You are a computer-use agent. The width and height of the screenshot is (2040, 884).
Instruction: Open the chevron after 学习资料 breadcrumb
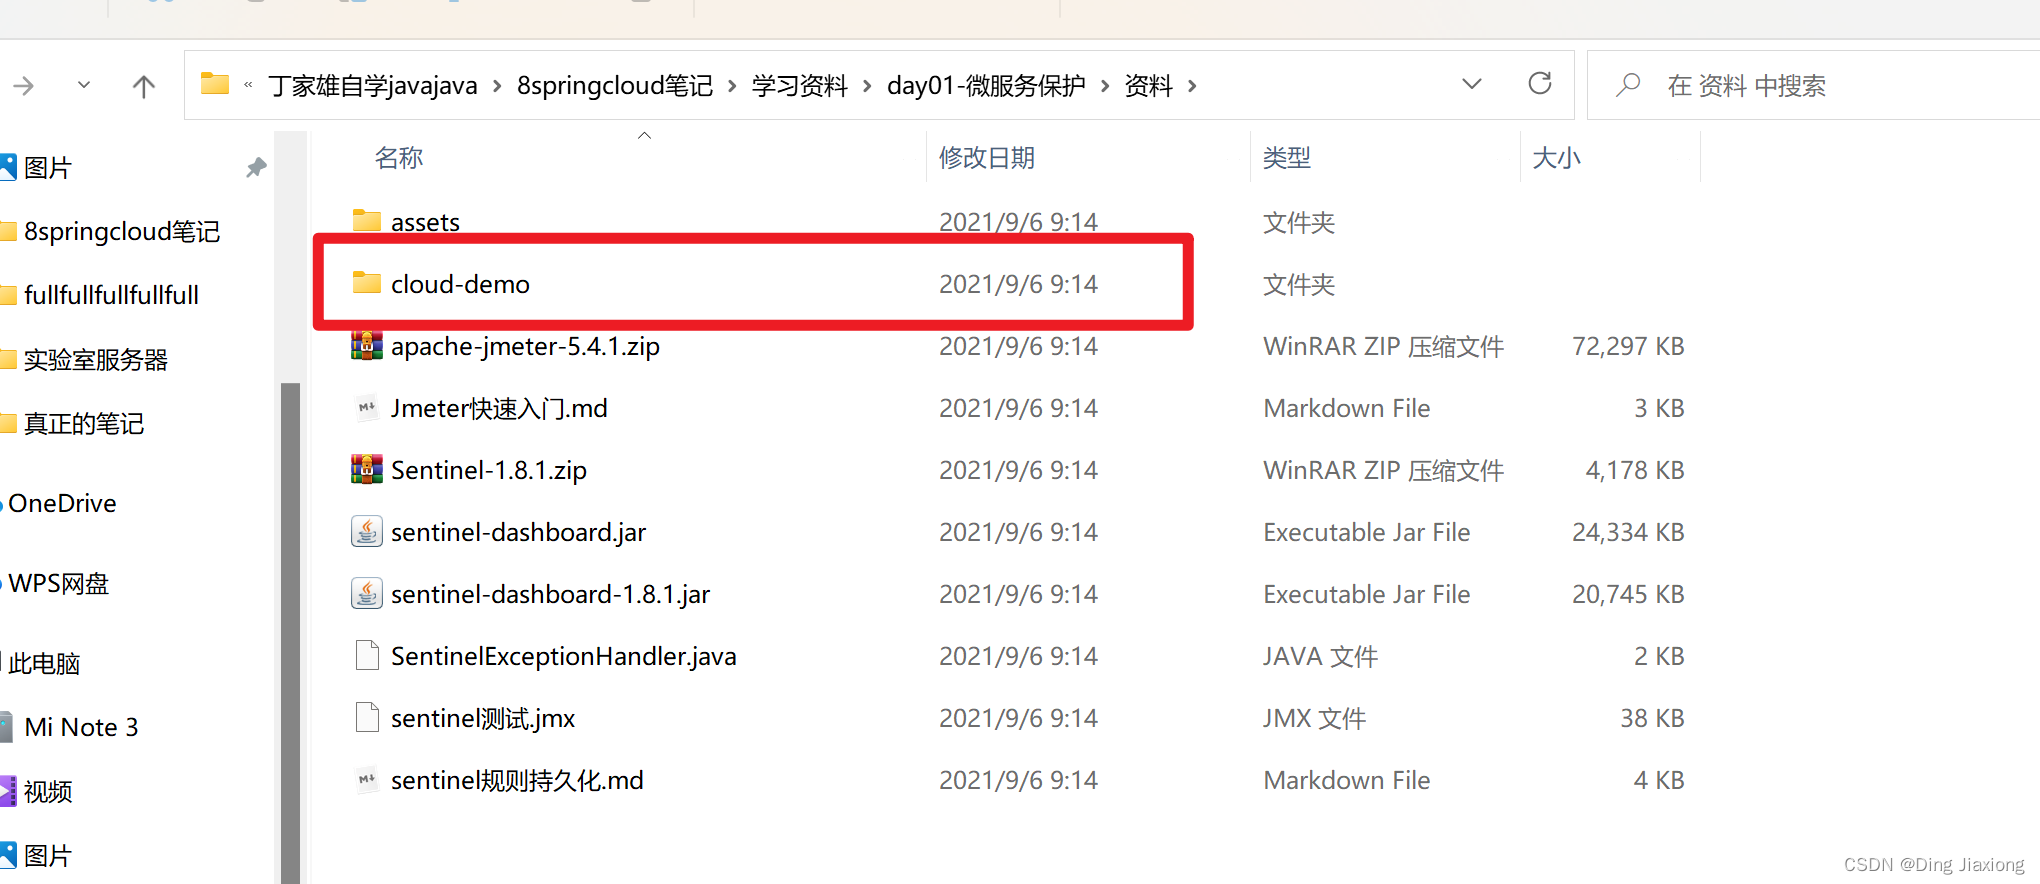(x=867, y=86)
